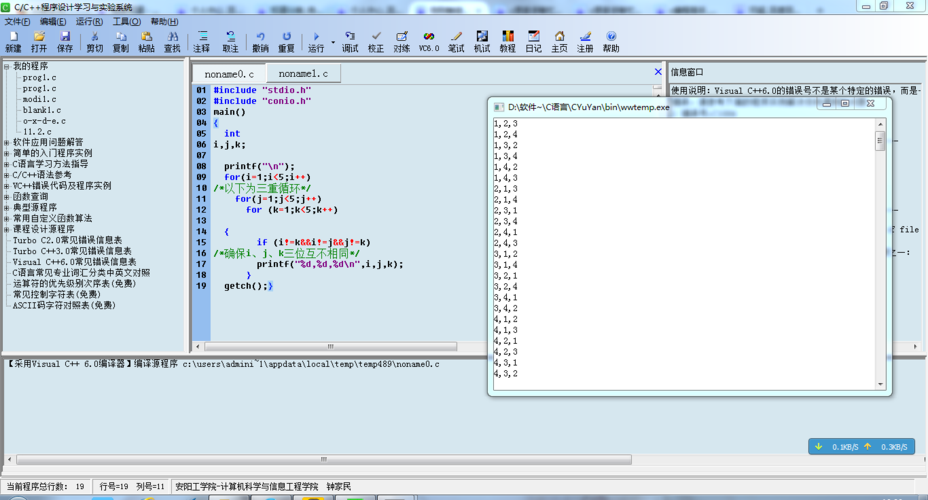Open the 笔试 written test icon

456,41
